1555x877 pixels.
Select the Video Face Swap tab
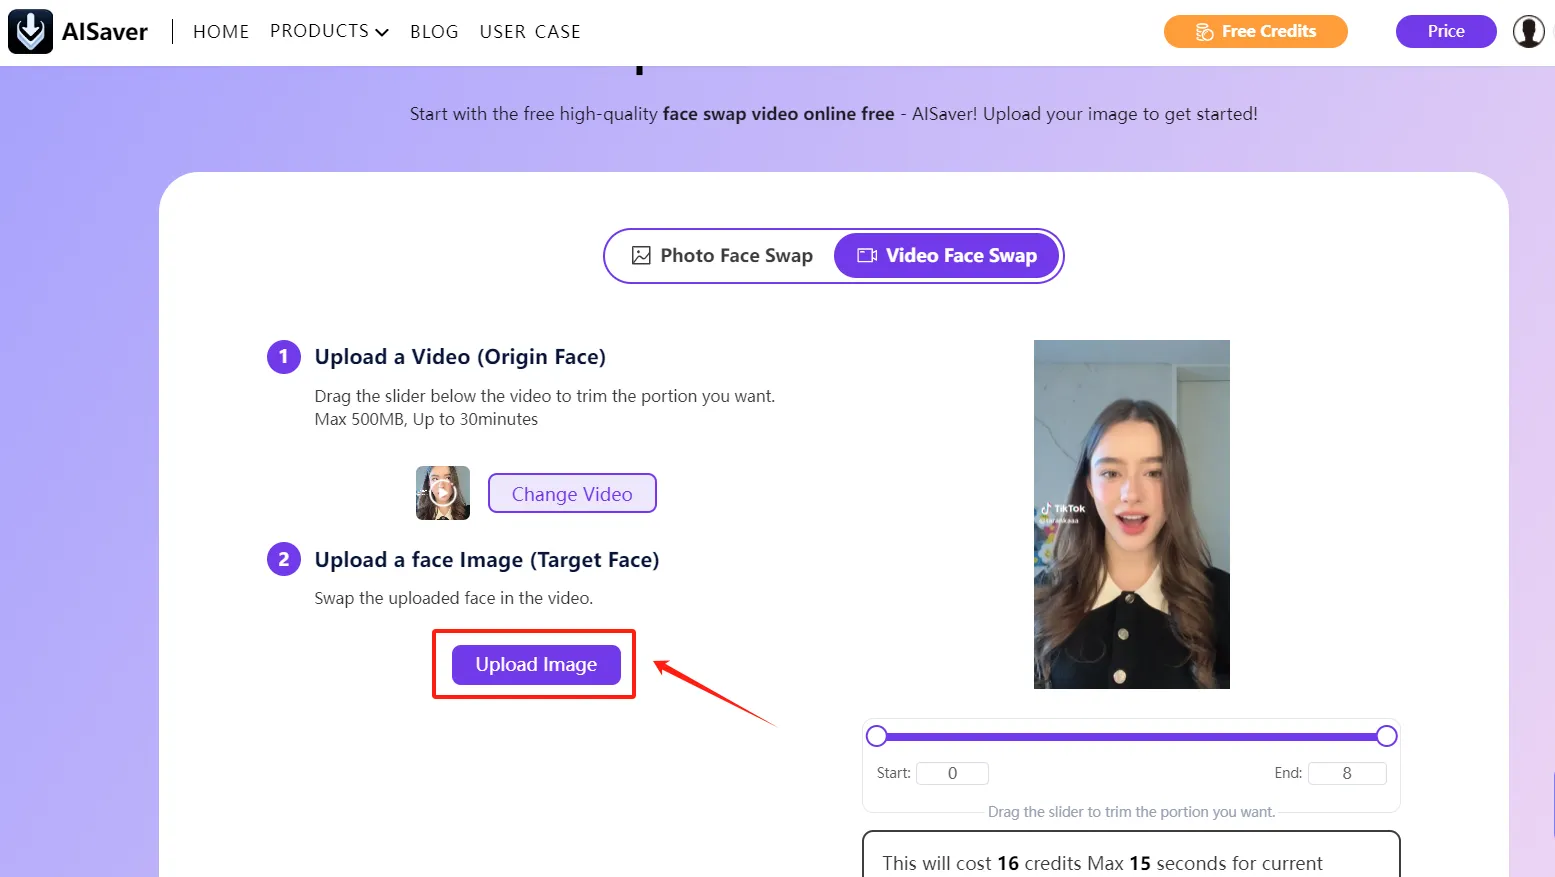[x=947, y=256]
